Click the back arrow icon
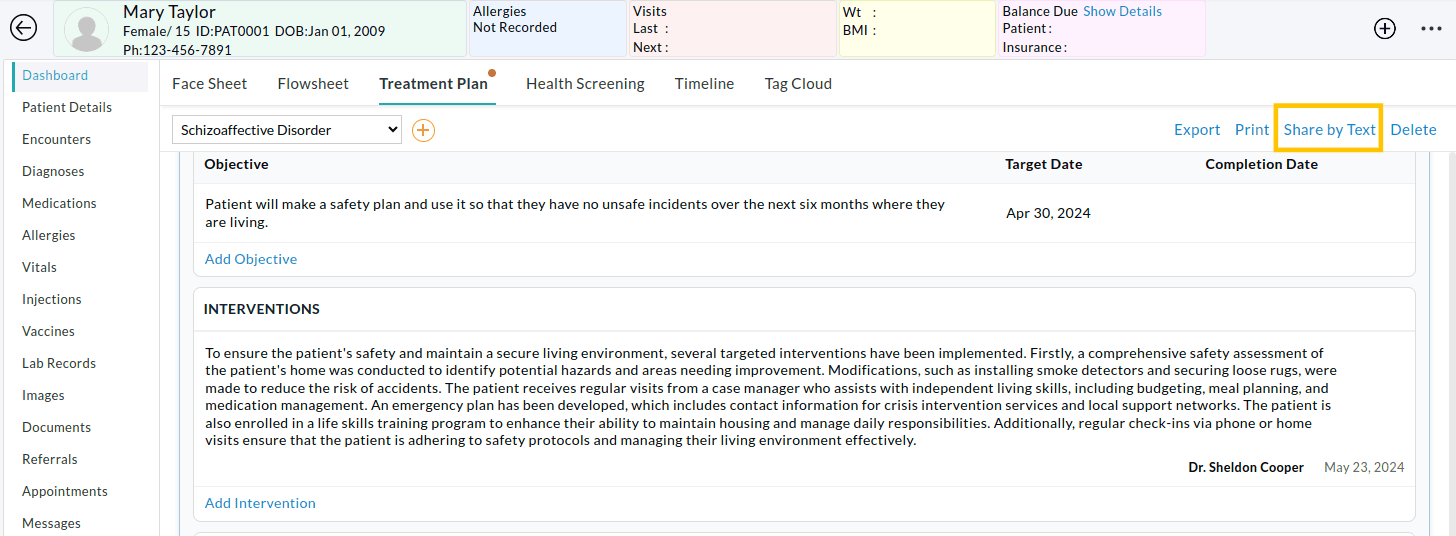1456x536 pixels. (x=23, y=28)
